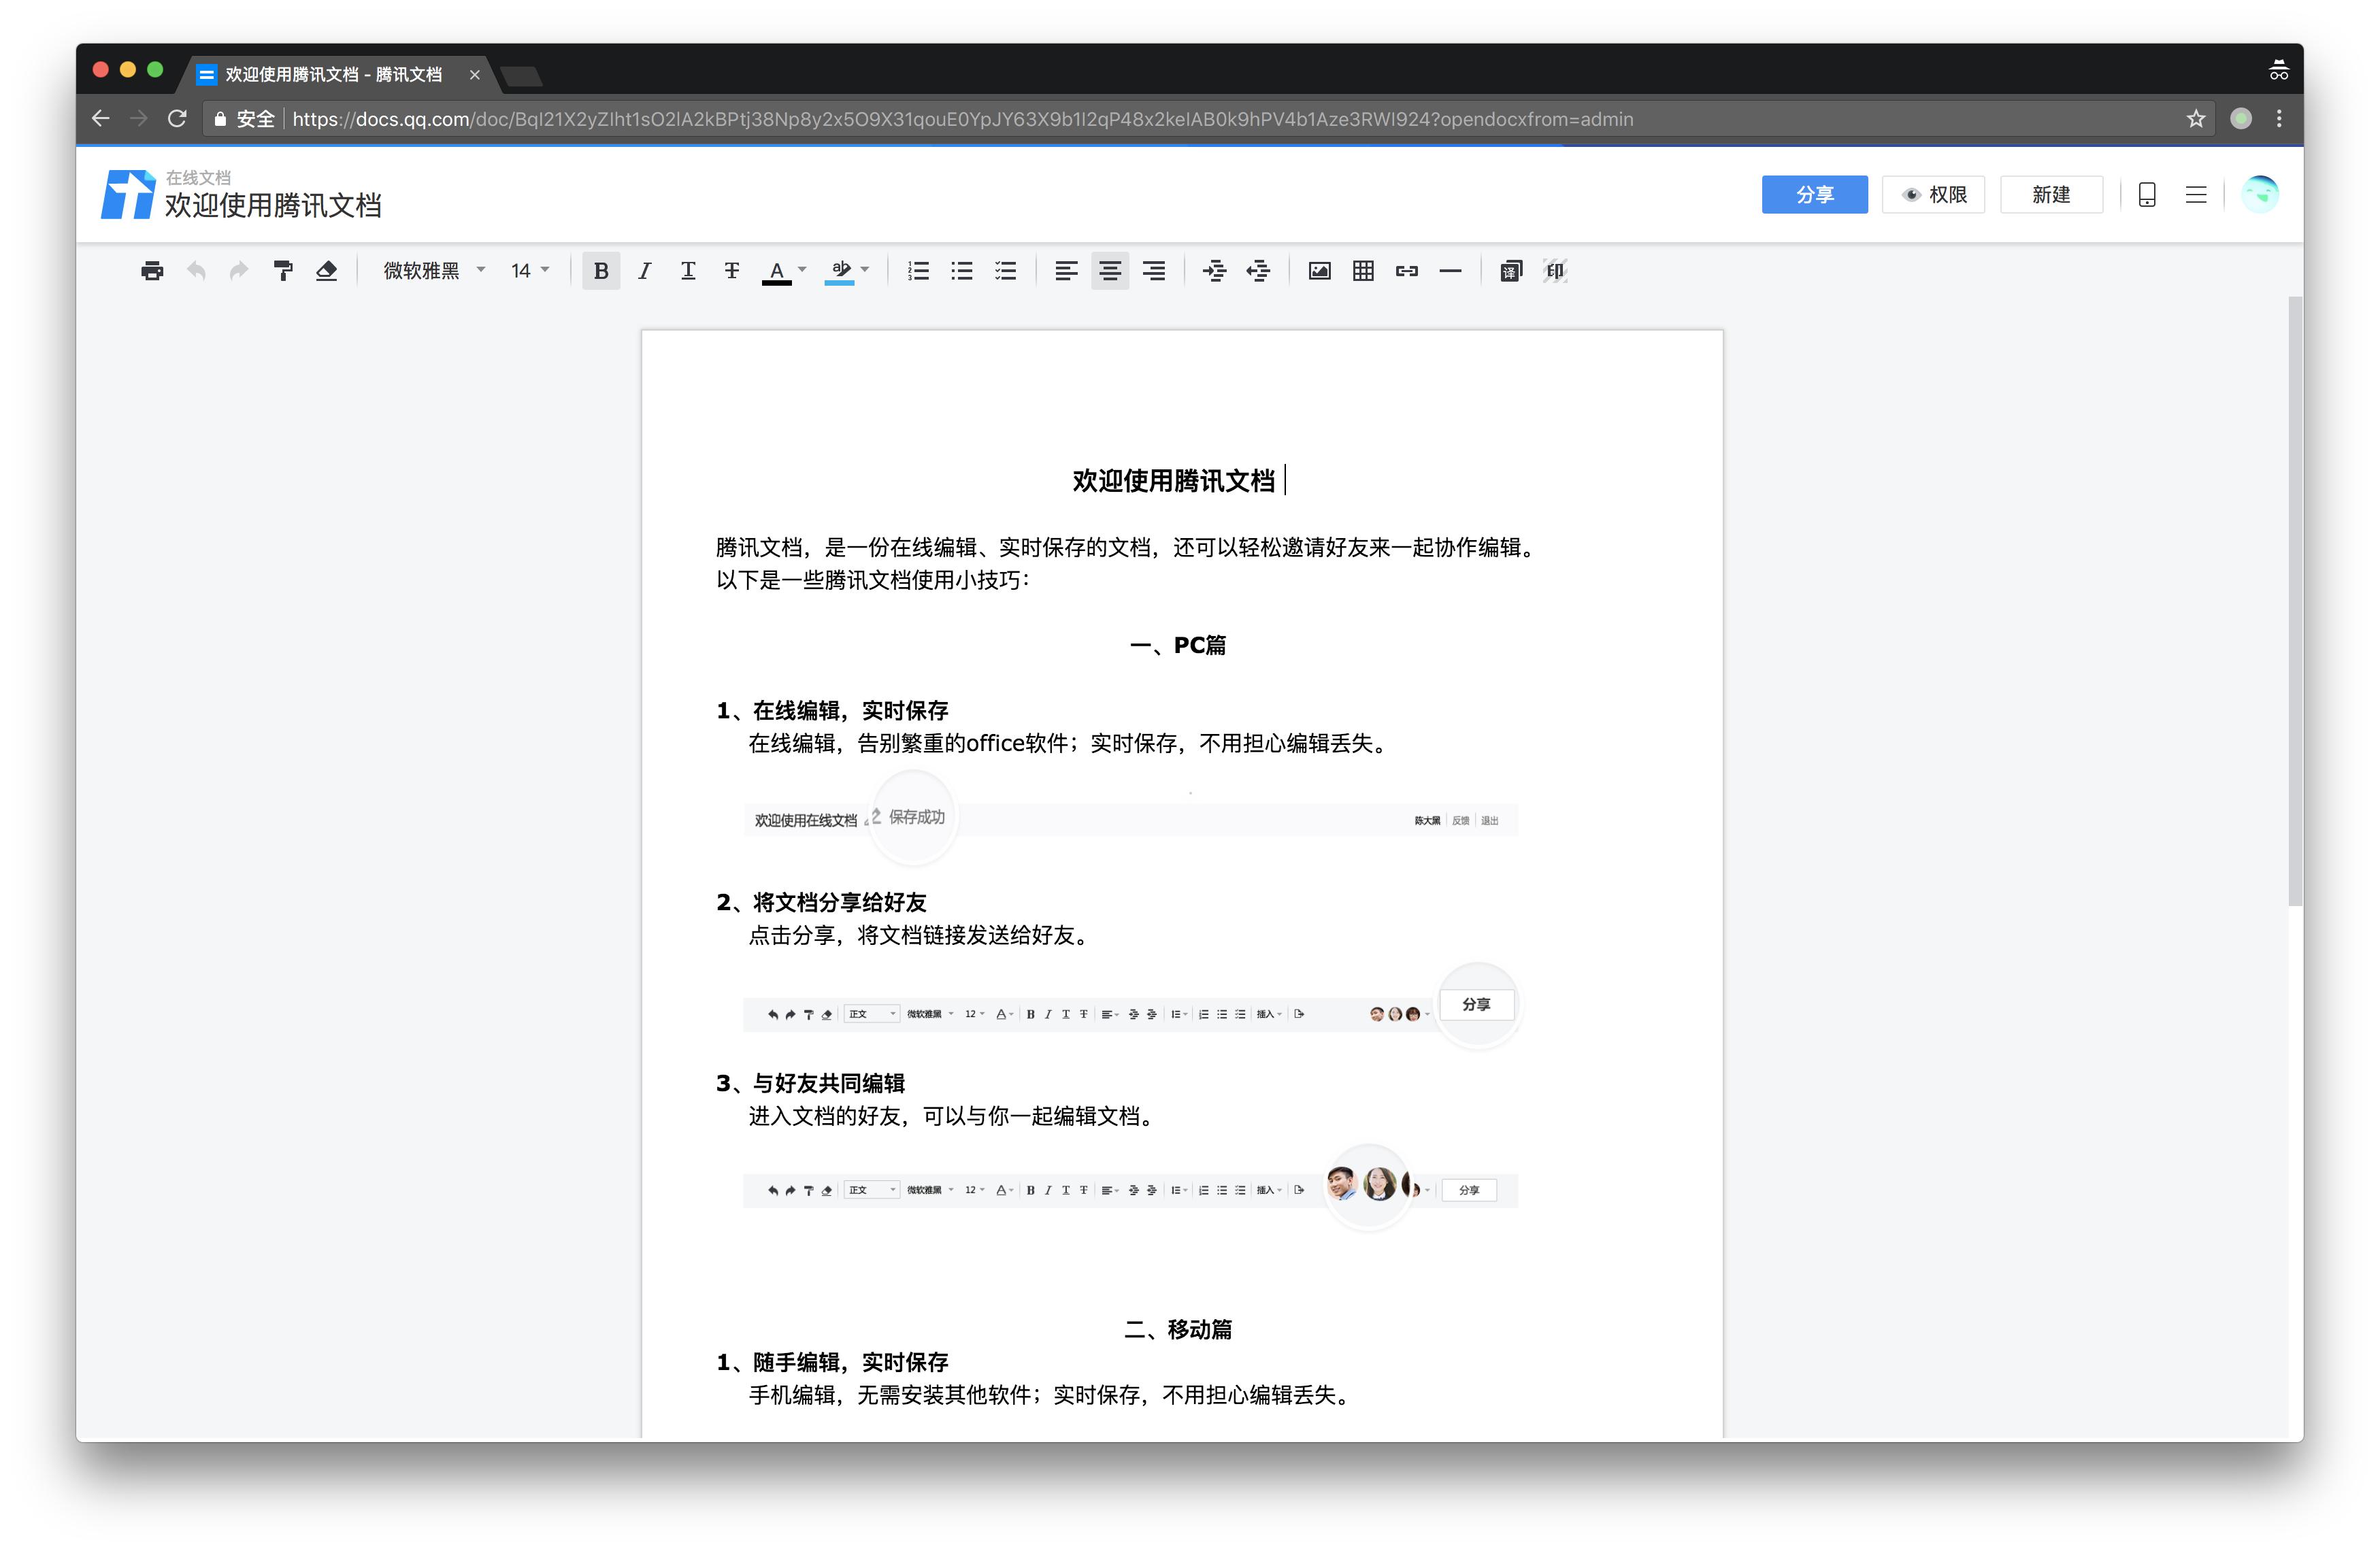Click the watermark icon in toolbar
This screenshot has width=2380, height=1551.
[1554, 271]
